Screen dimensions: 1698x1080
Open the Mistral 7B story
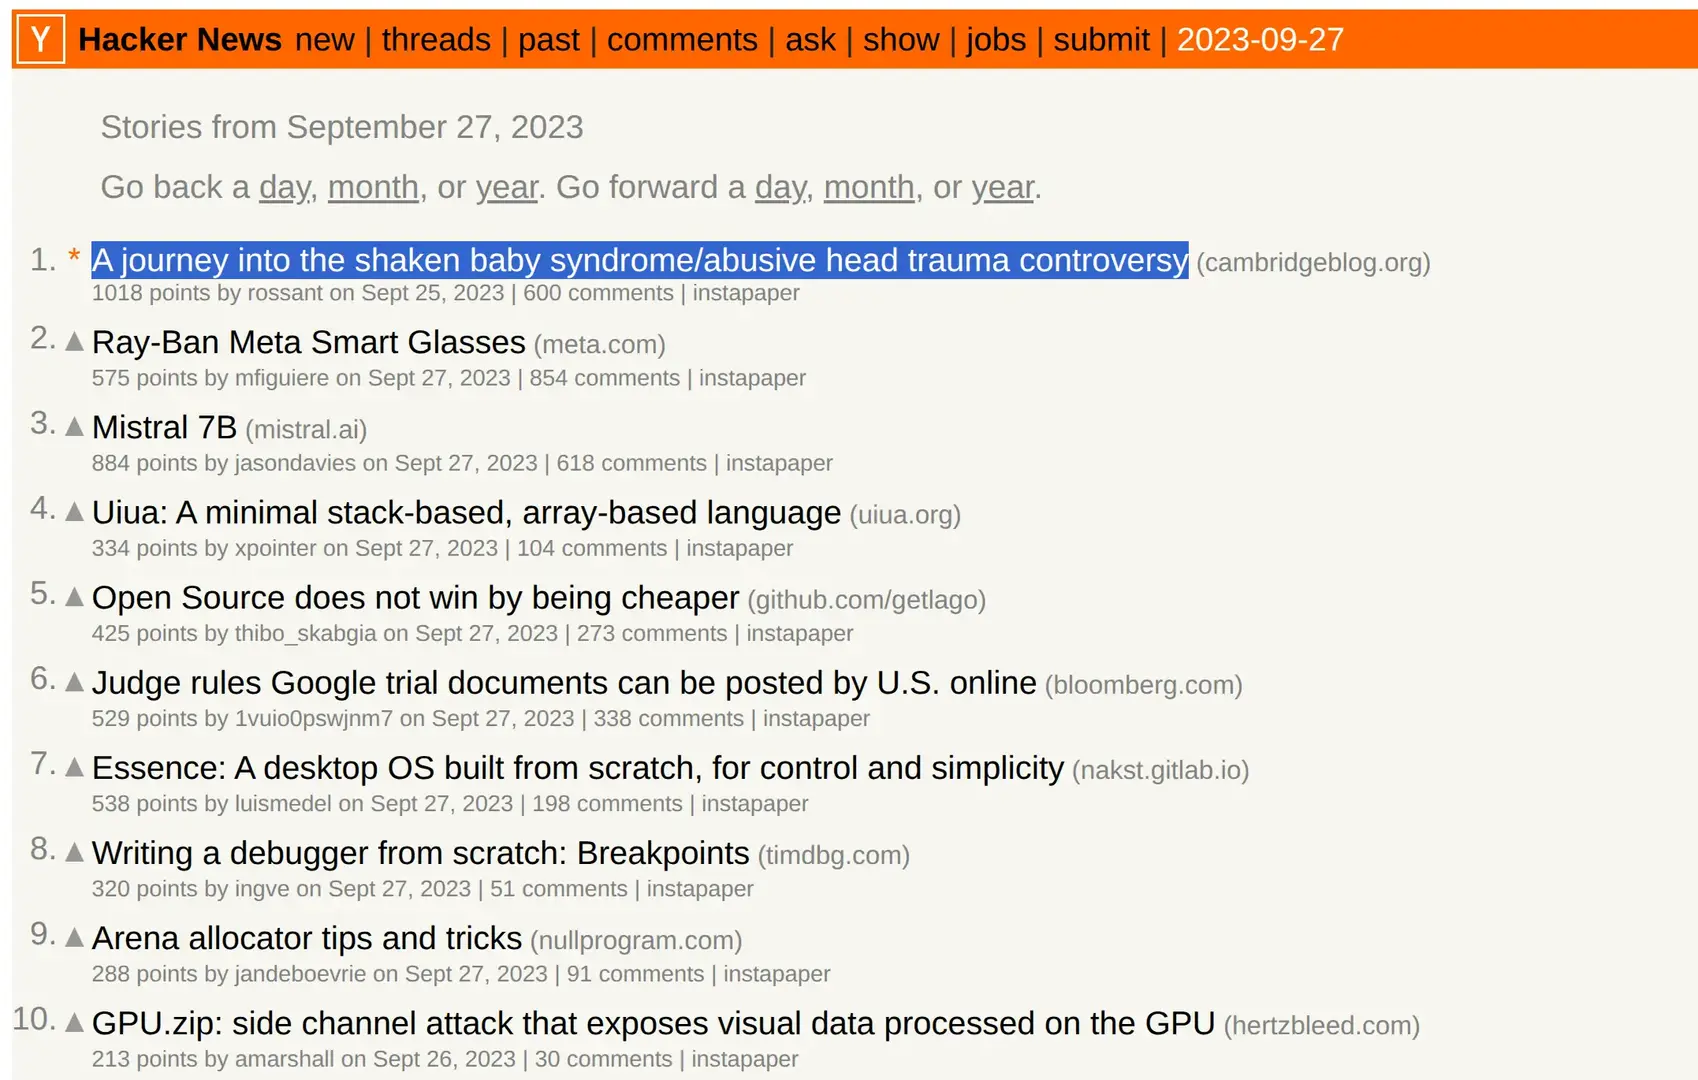pos(163,427)
